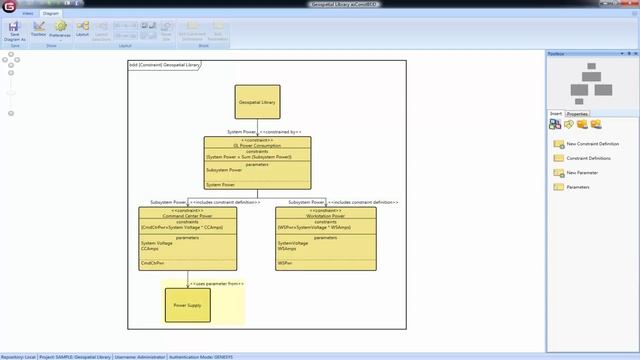Image resolution: width=640 pixels, height=360 pixels.
Task: Click the Toolbox panel pin icon
Action: pyautogui.click(x=629, y=53)
